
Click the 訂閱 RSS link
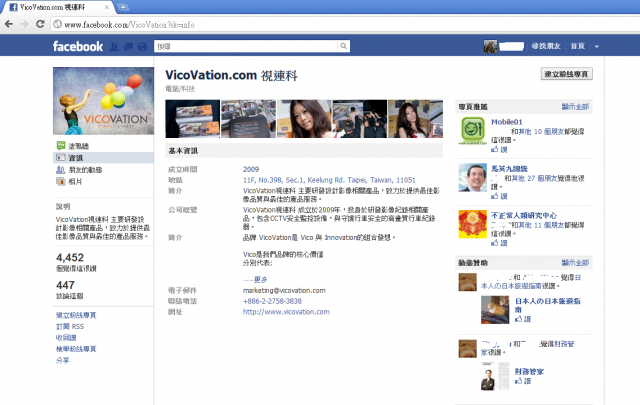[70, 327]
